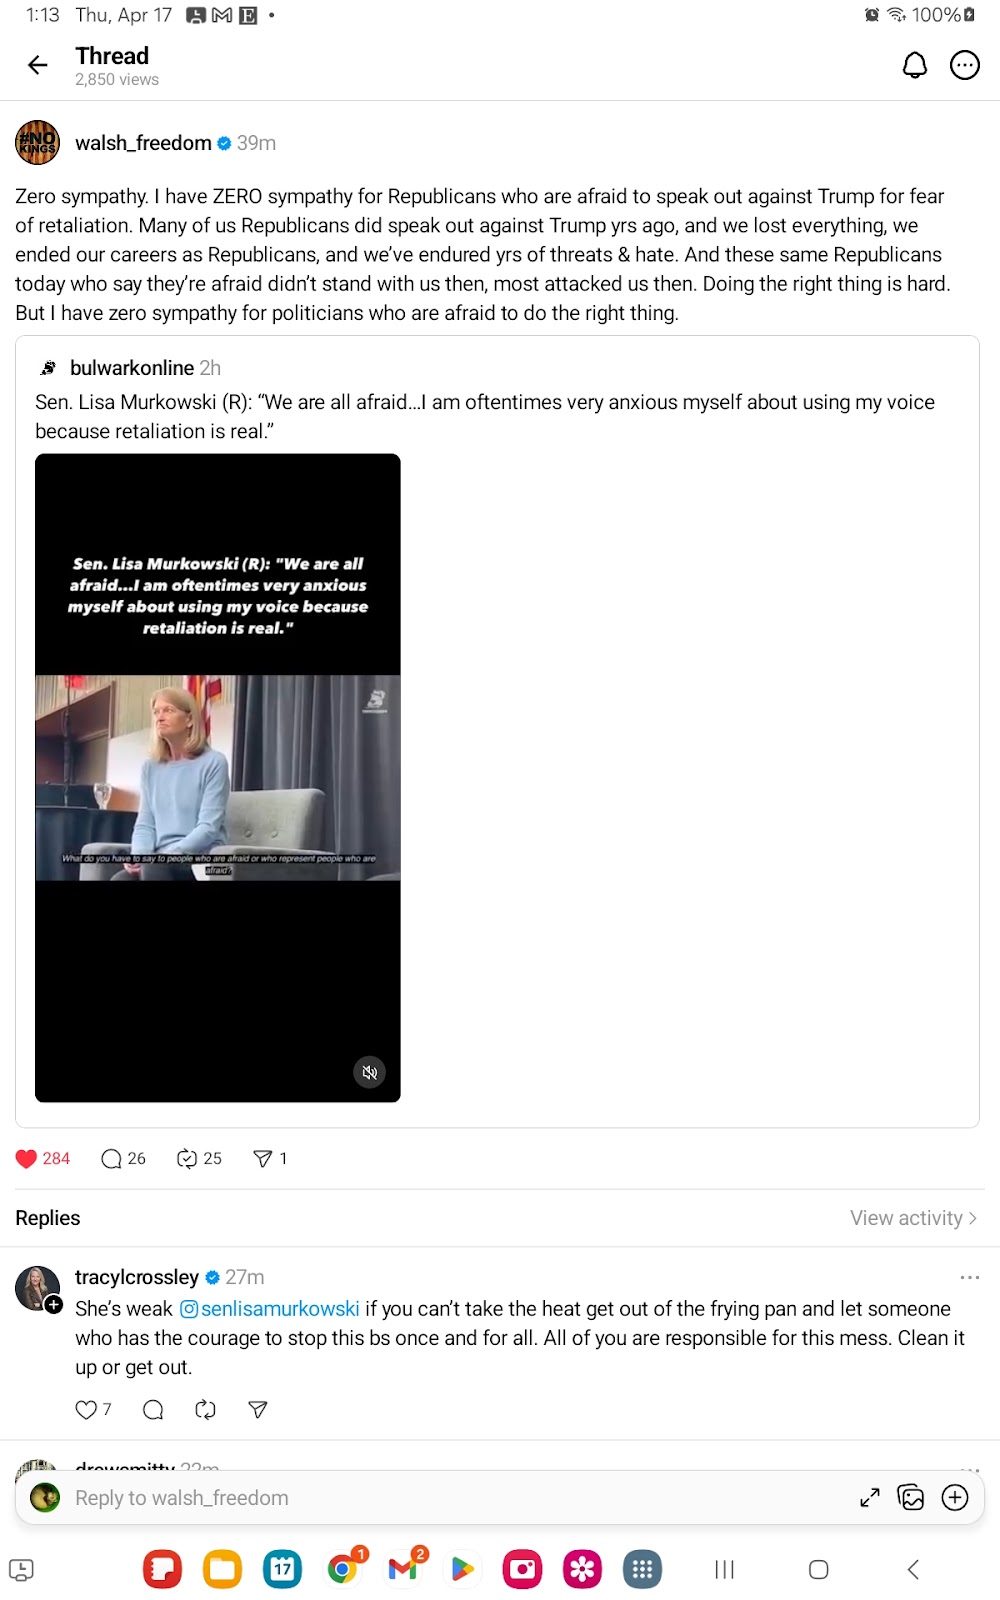Play the Sen. Lisa Murkowski video
The width and height of the screenshot is (1000, 1600).
click(218, 778)
